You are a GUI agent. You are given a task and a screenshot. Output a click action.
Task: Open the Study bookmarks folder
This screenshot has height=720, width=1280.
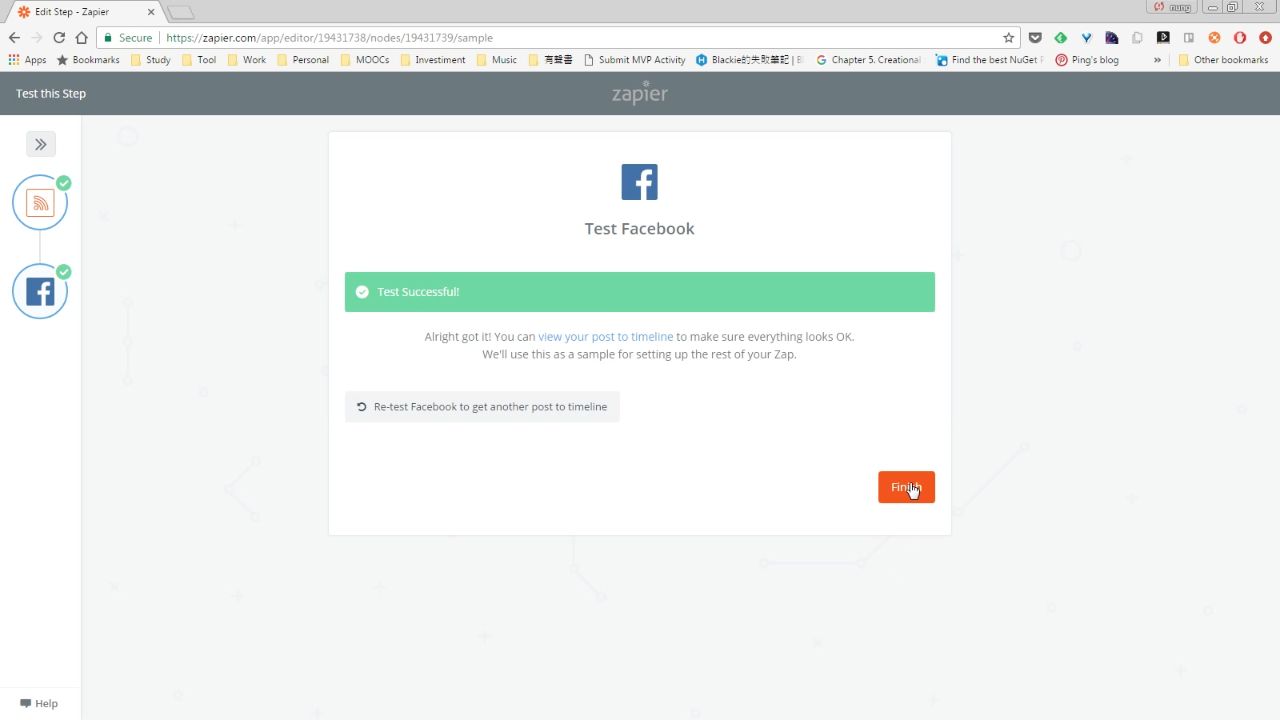(x=151, y=60)
